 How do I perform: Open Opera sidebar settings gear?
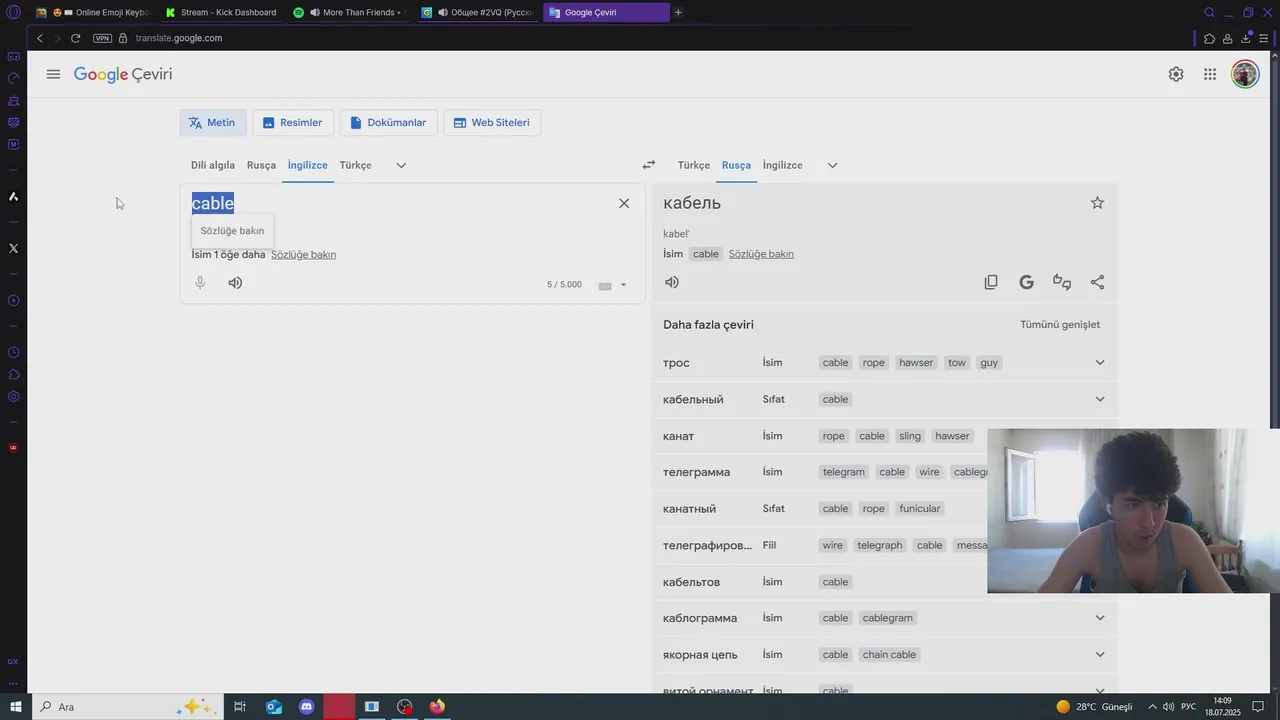tap(13, 396)
